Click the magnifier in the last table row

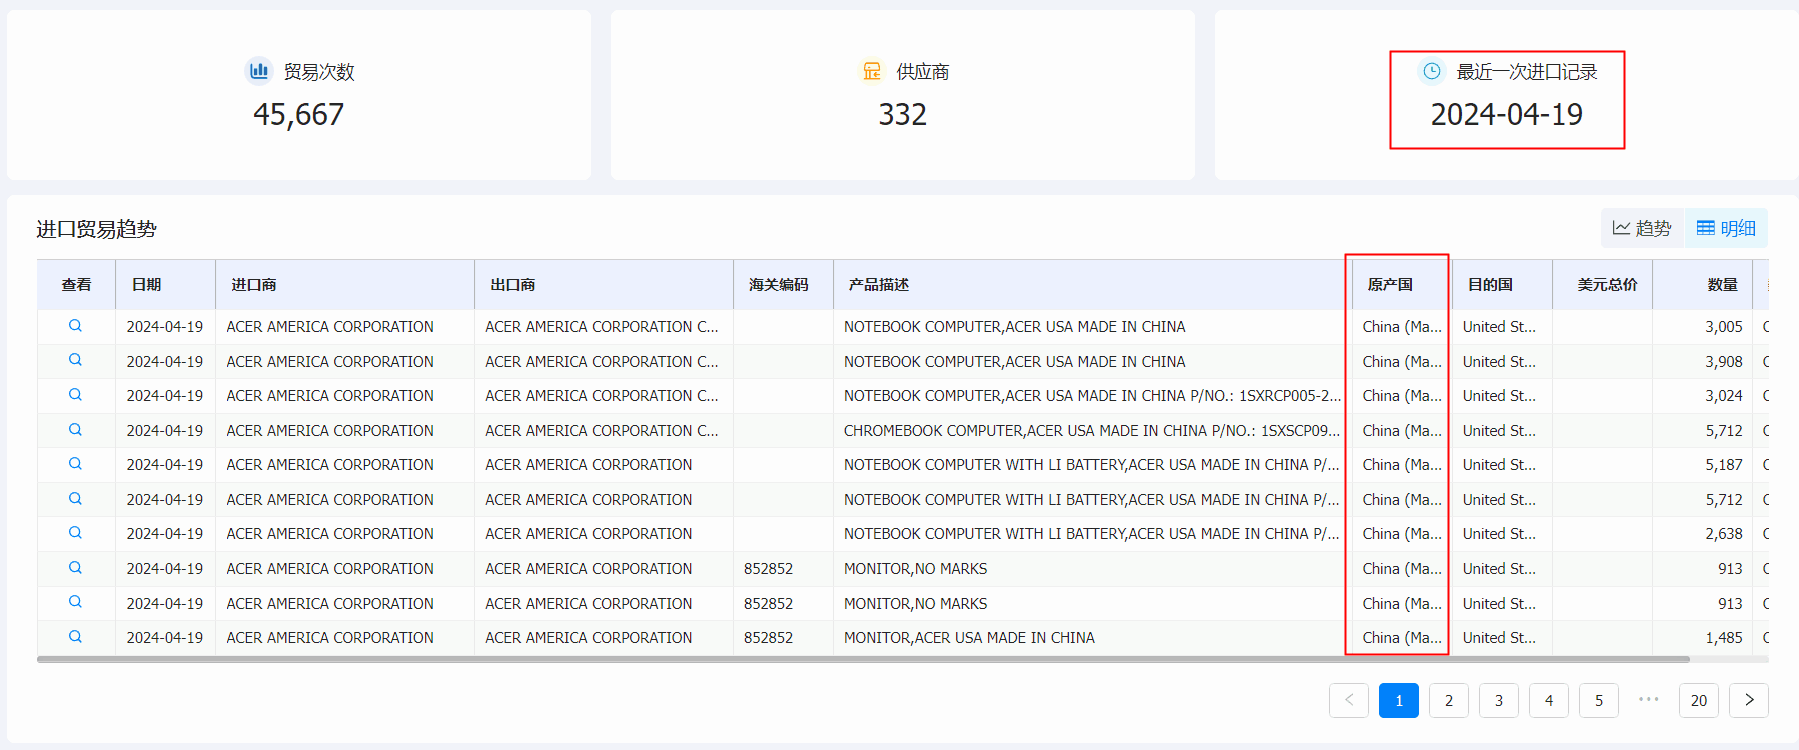pos(75,637)
